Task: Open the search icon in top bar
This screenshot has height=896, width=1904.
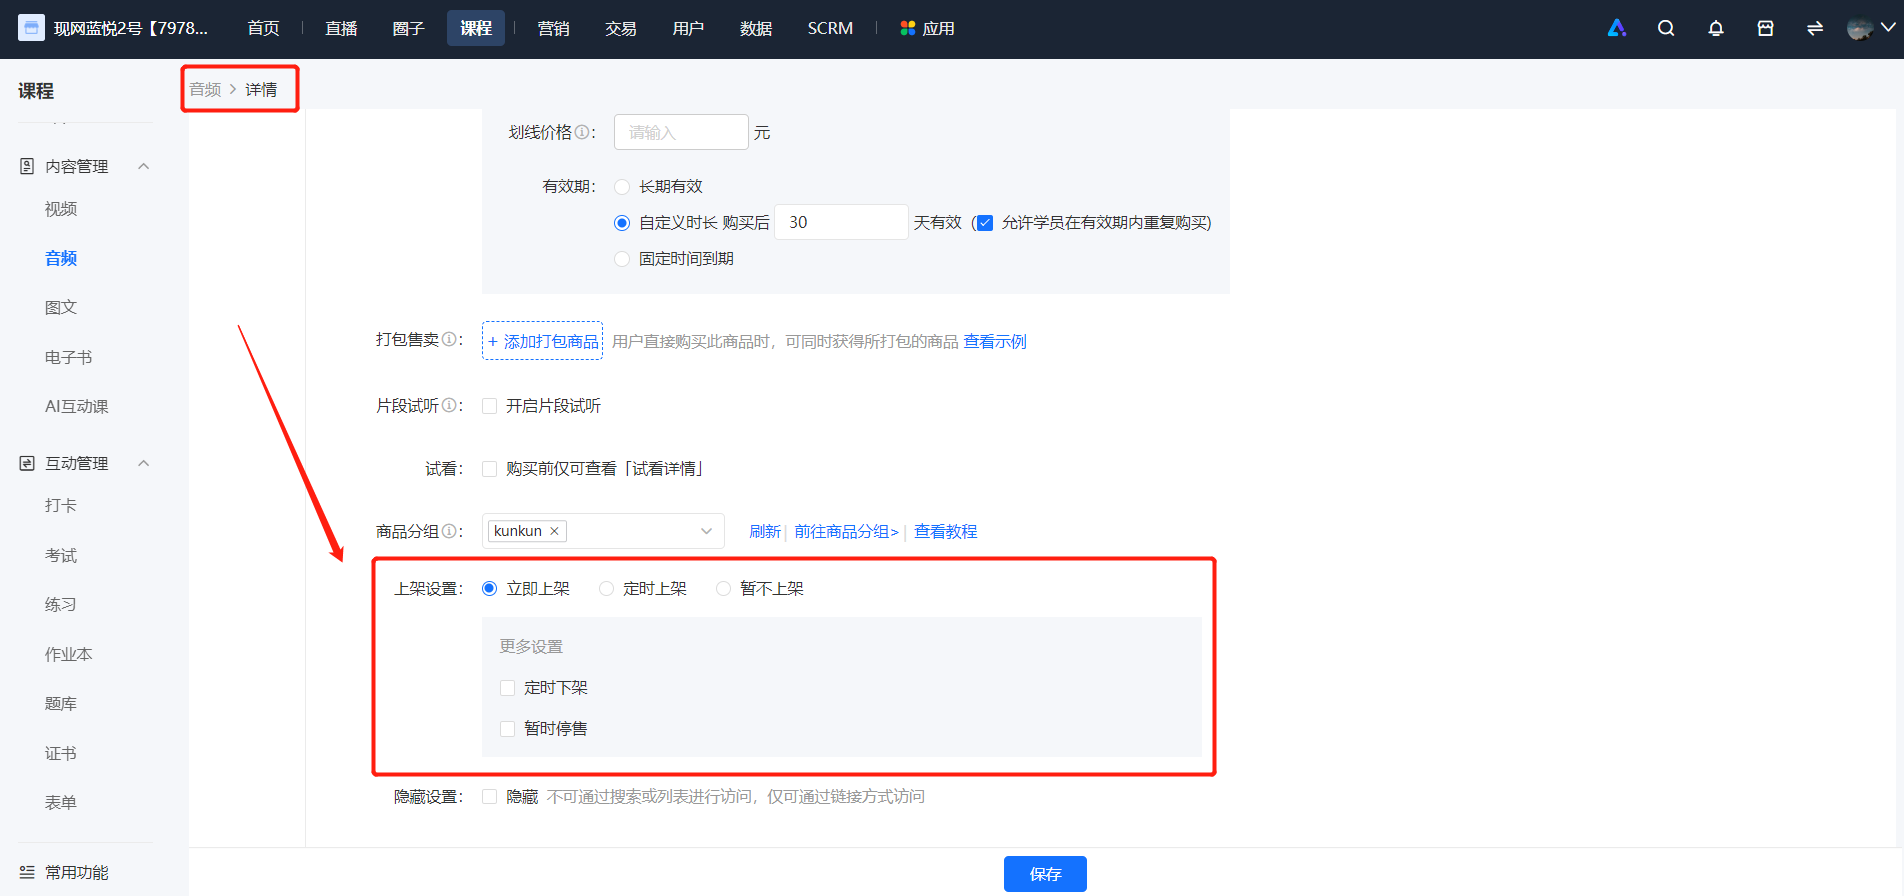Action: (x=1666, y=29)
